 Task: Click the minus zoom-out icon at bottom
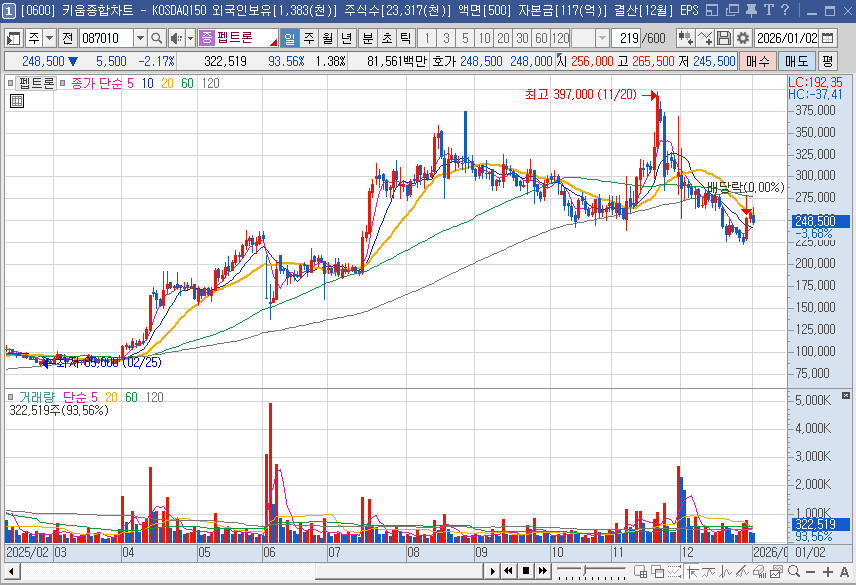[811, 571]
